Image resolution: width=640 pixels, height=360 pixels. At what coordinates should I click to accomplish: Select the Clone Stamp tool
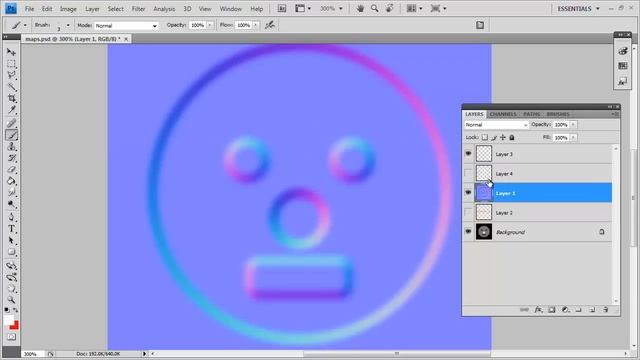coord(11,147)
